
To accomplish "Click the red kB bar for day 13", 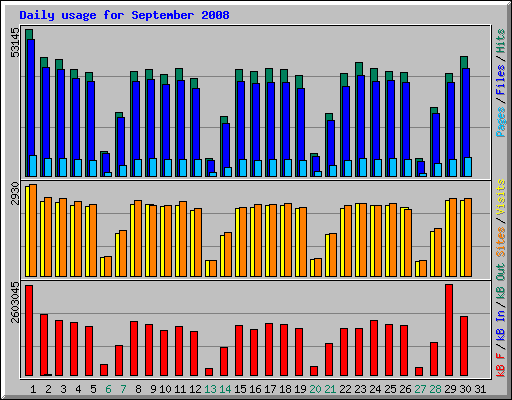I will click(x=209, y=372).
